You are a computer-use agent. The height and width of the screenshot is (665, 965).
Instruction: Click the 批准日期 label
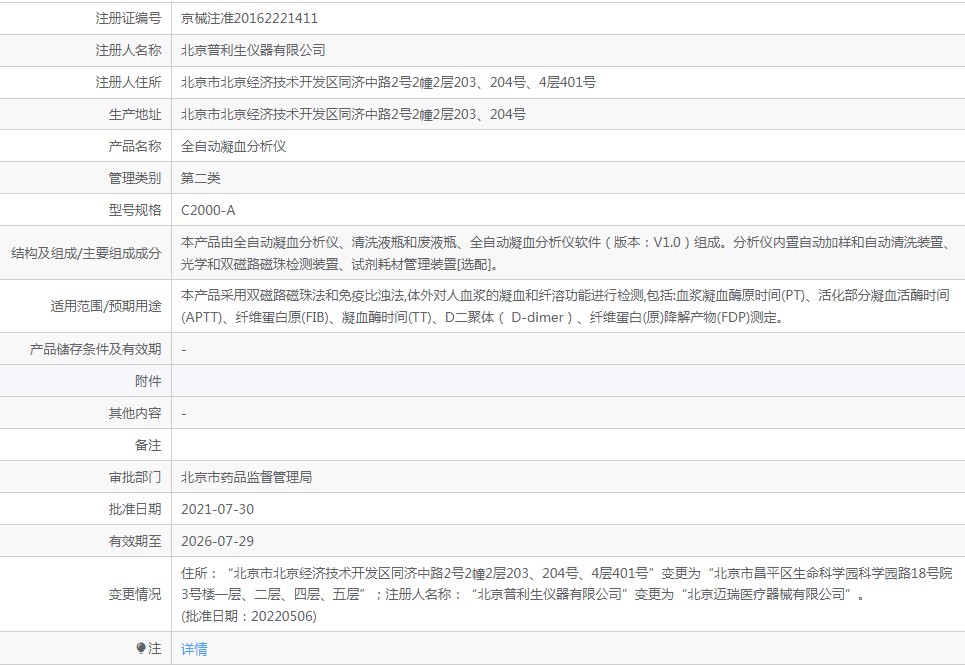pos(135,509)
